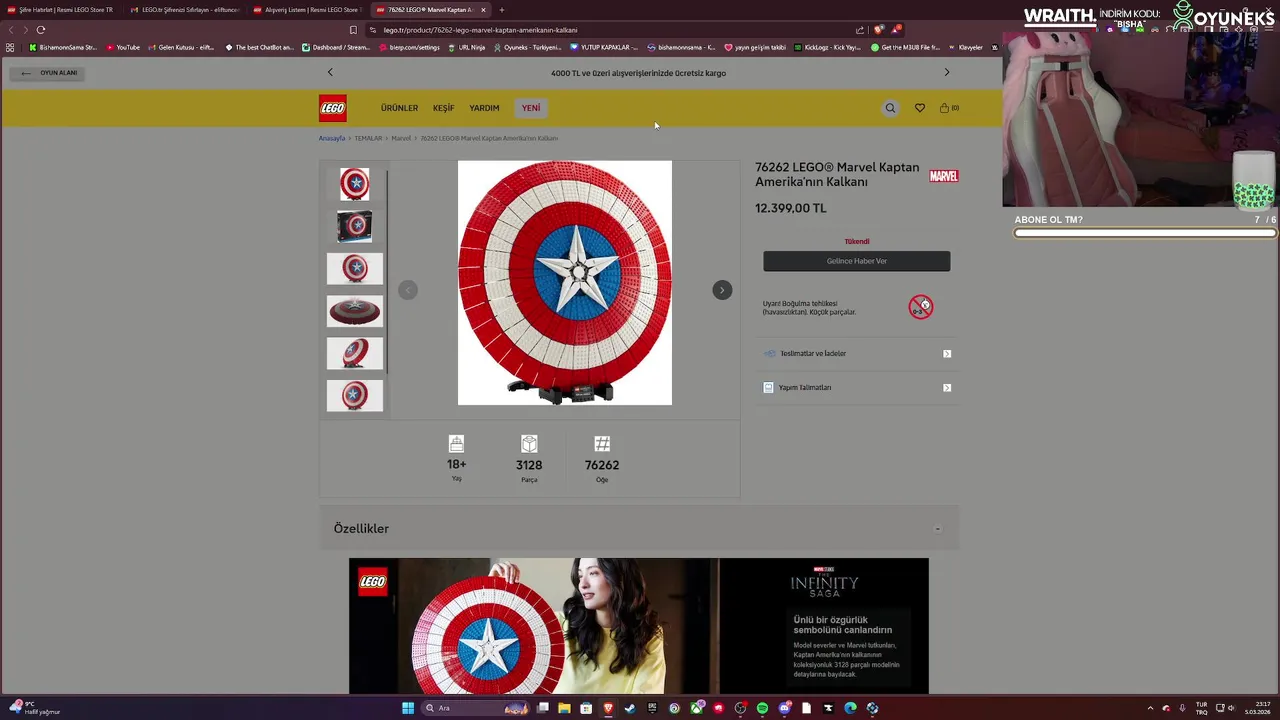Open the wishlist heart icon
The image size is (1280, 720).
pyautogui.click(x=920, y=108)
